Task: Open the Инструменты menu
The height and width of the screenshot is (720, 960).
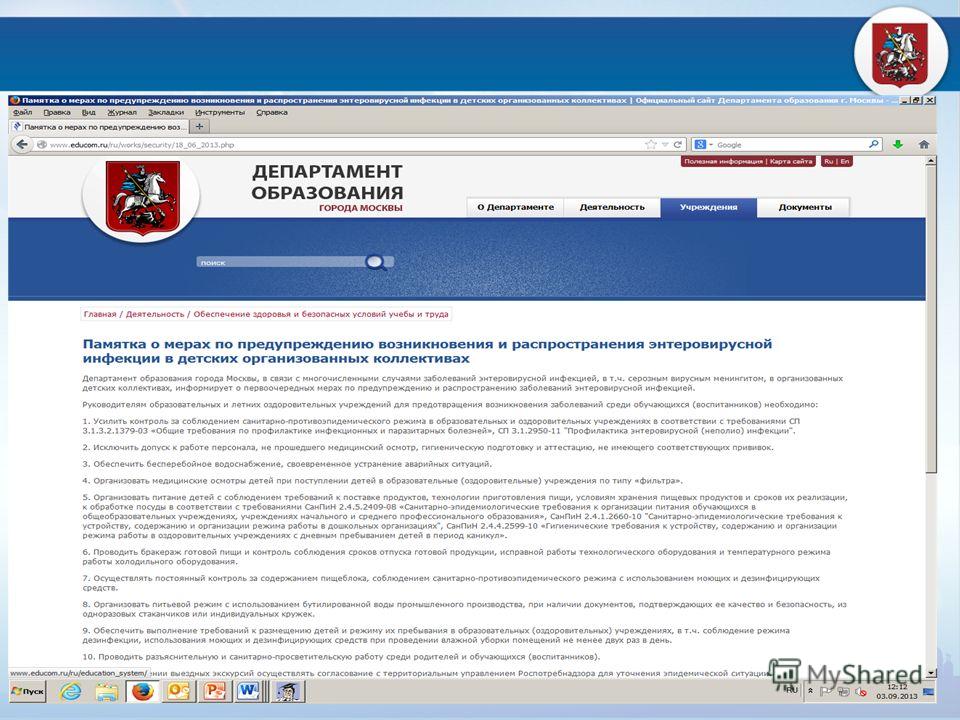Action: (x=220, y=113)
